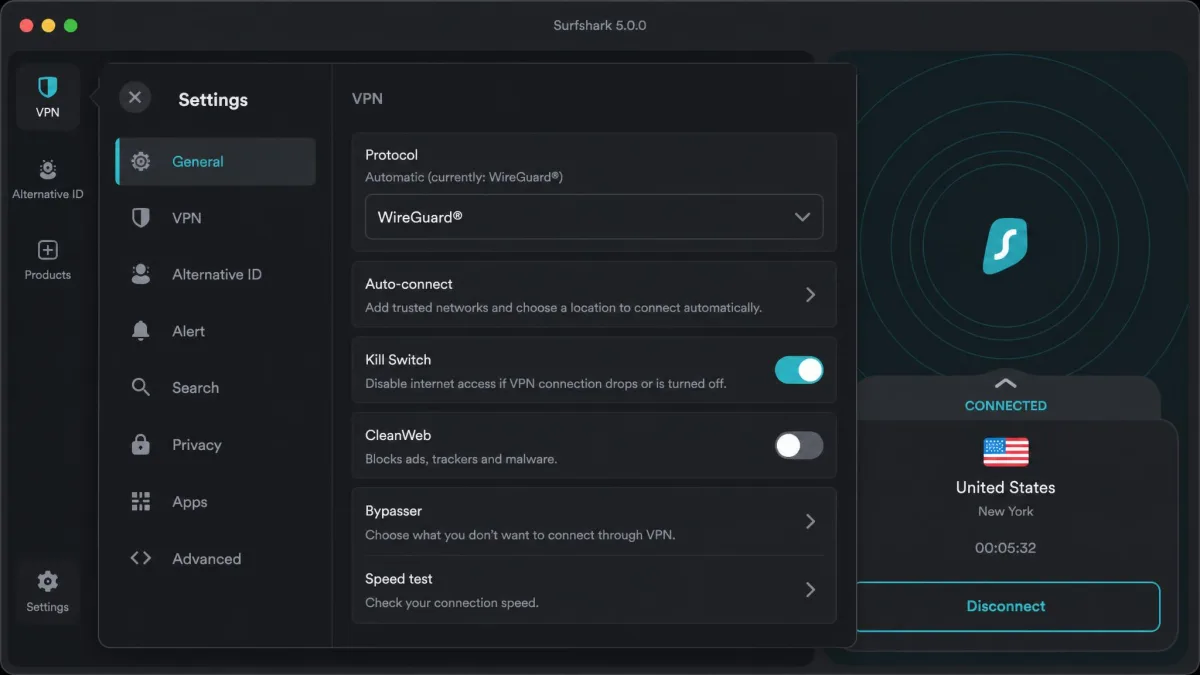The image size is (1200, 675).
Task: Click the Auto-connect row title
Action: [x=409, y=284]
